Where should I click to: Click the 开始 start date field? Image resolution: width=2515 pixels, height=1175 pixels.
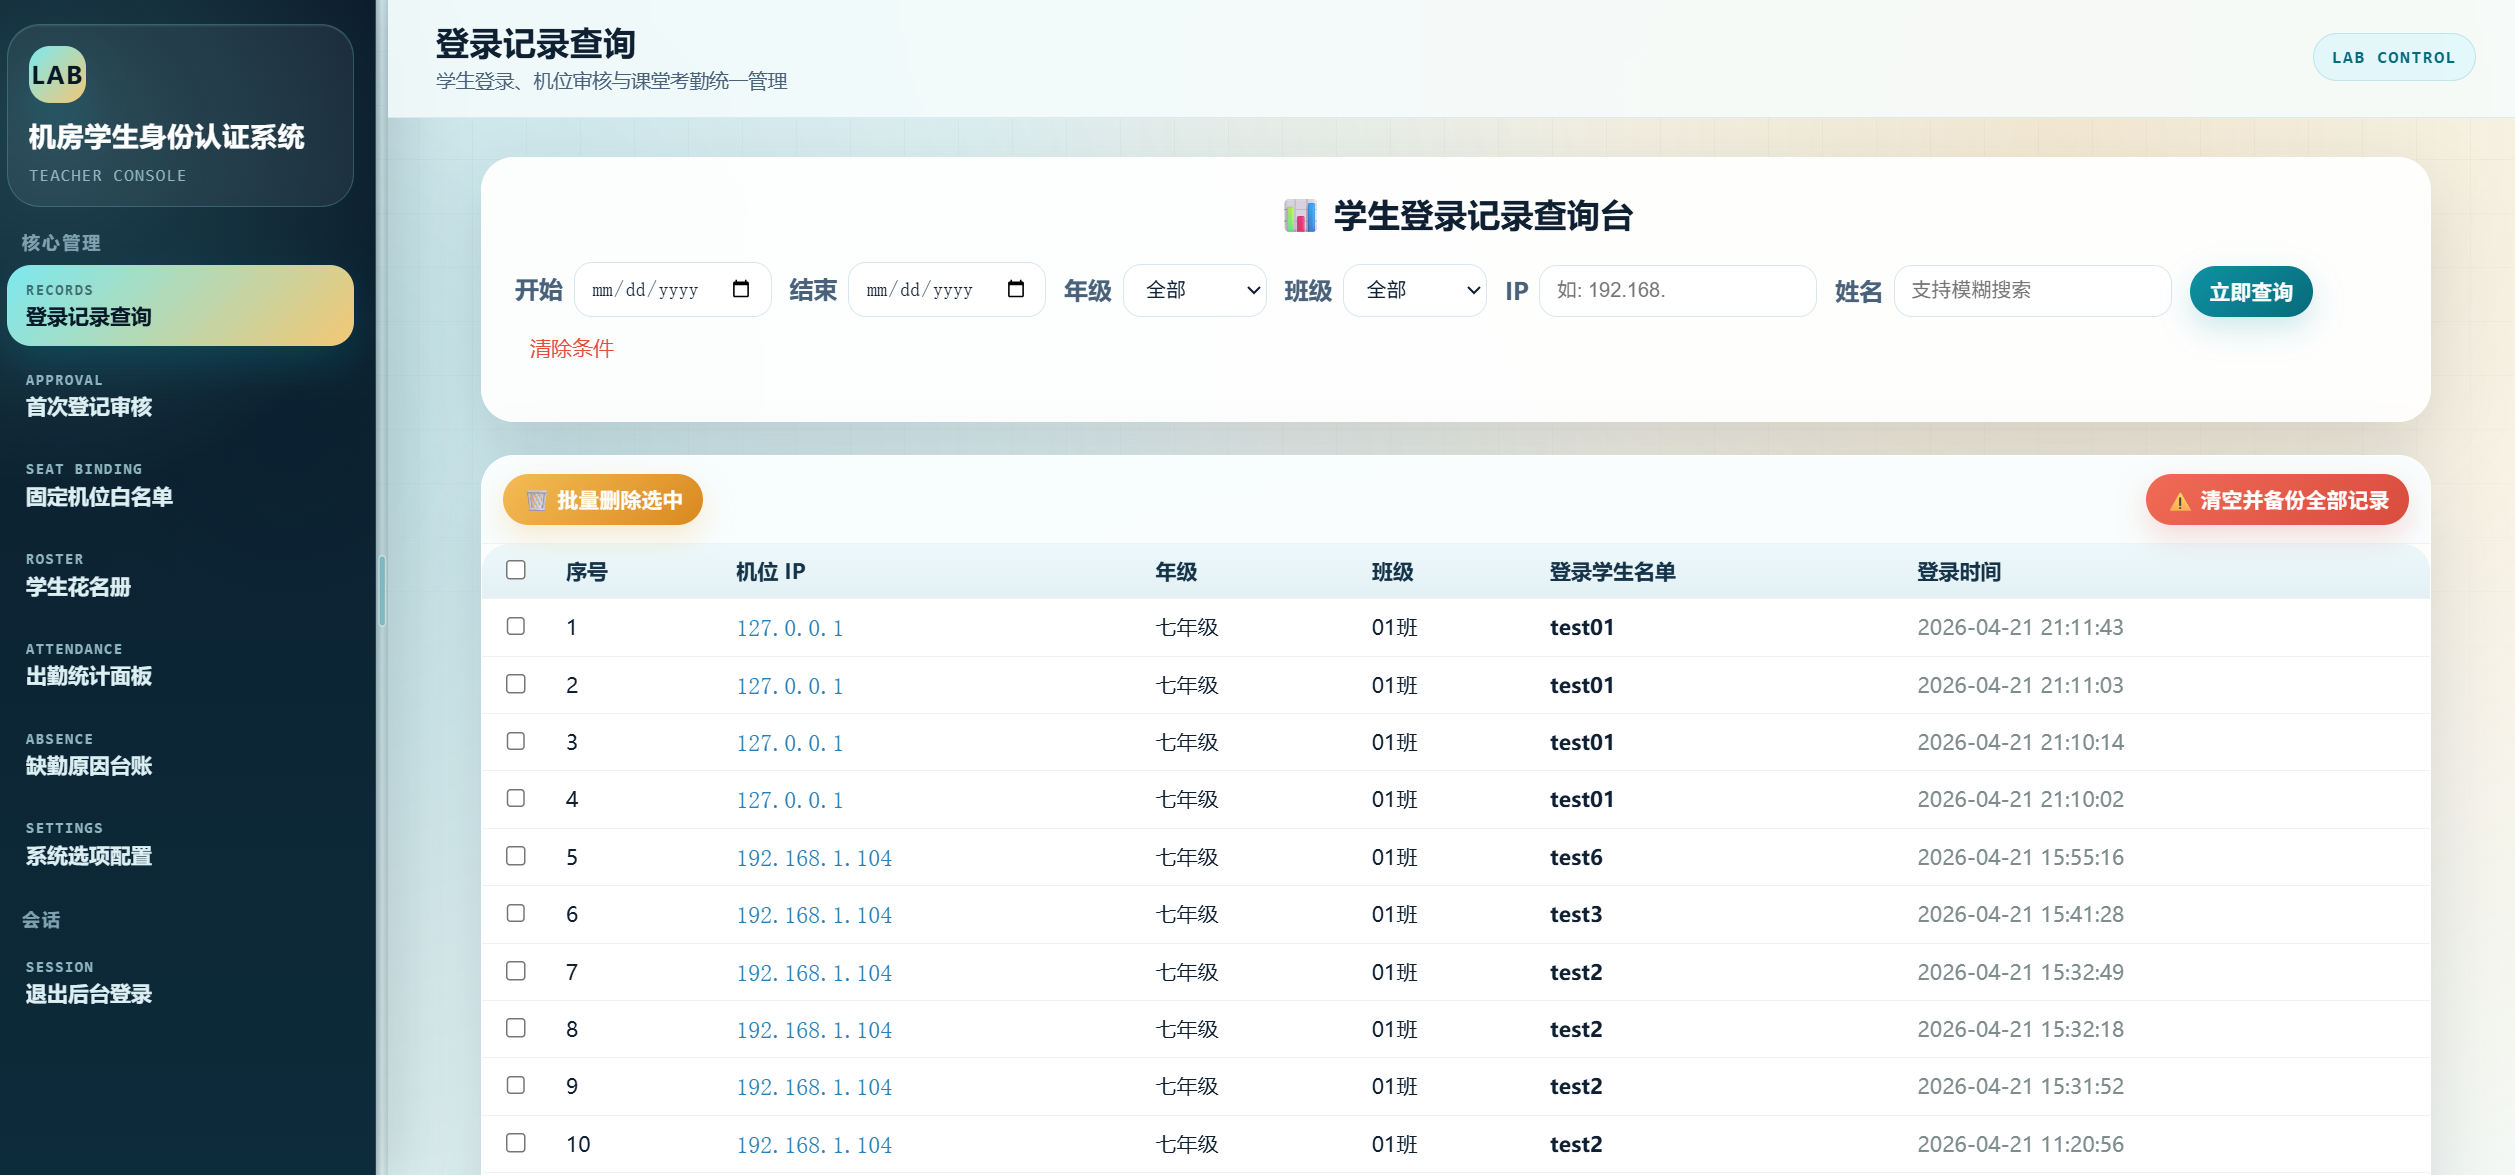click(673, 290)
